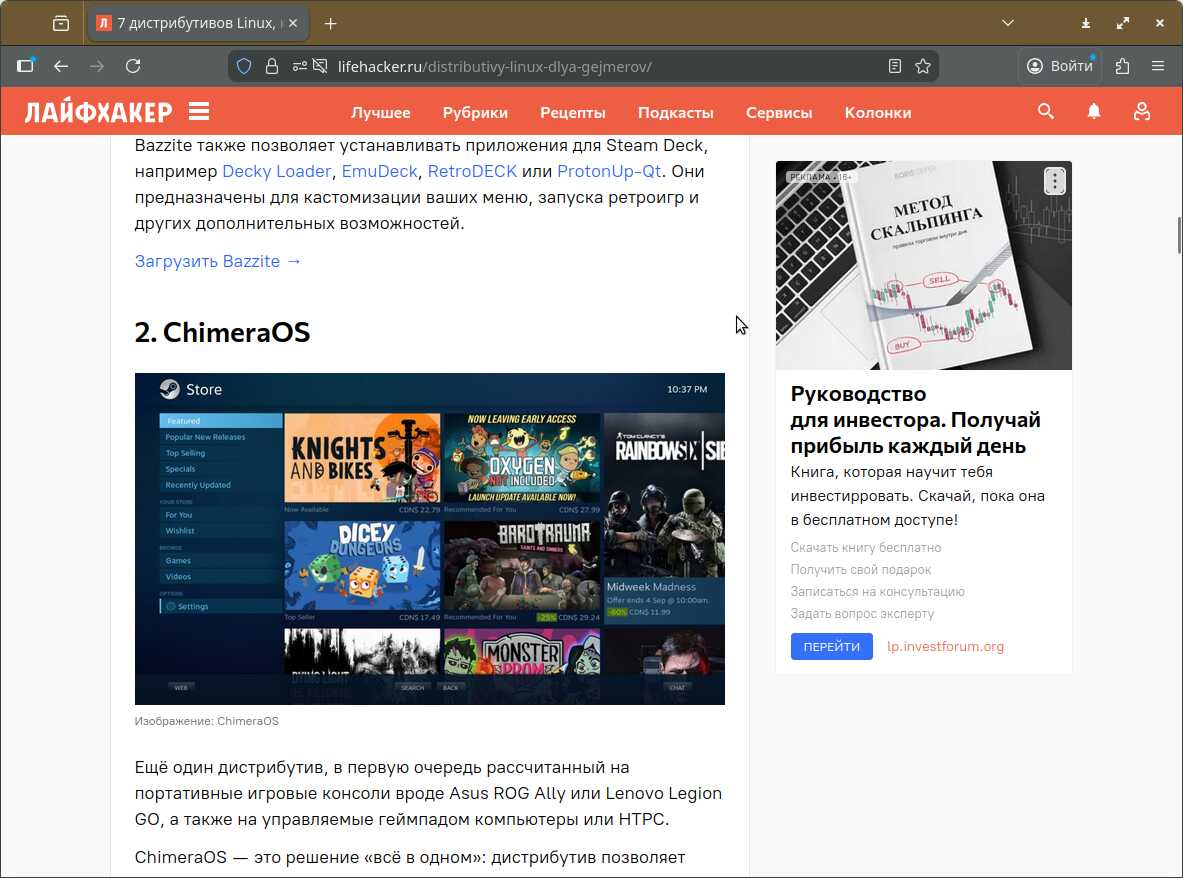This screenshot has height=878, width=1183.
Task: Click the Метод скальпинга book ad image
Action: pos(923,266)
